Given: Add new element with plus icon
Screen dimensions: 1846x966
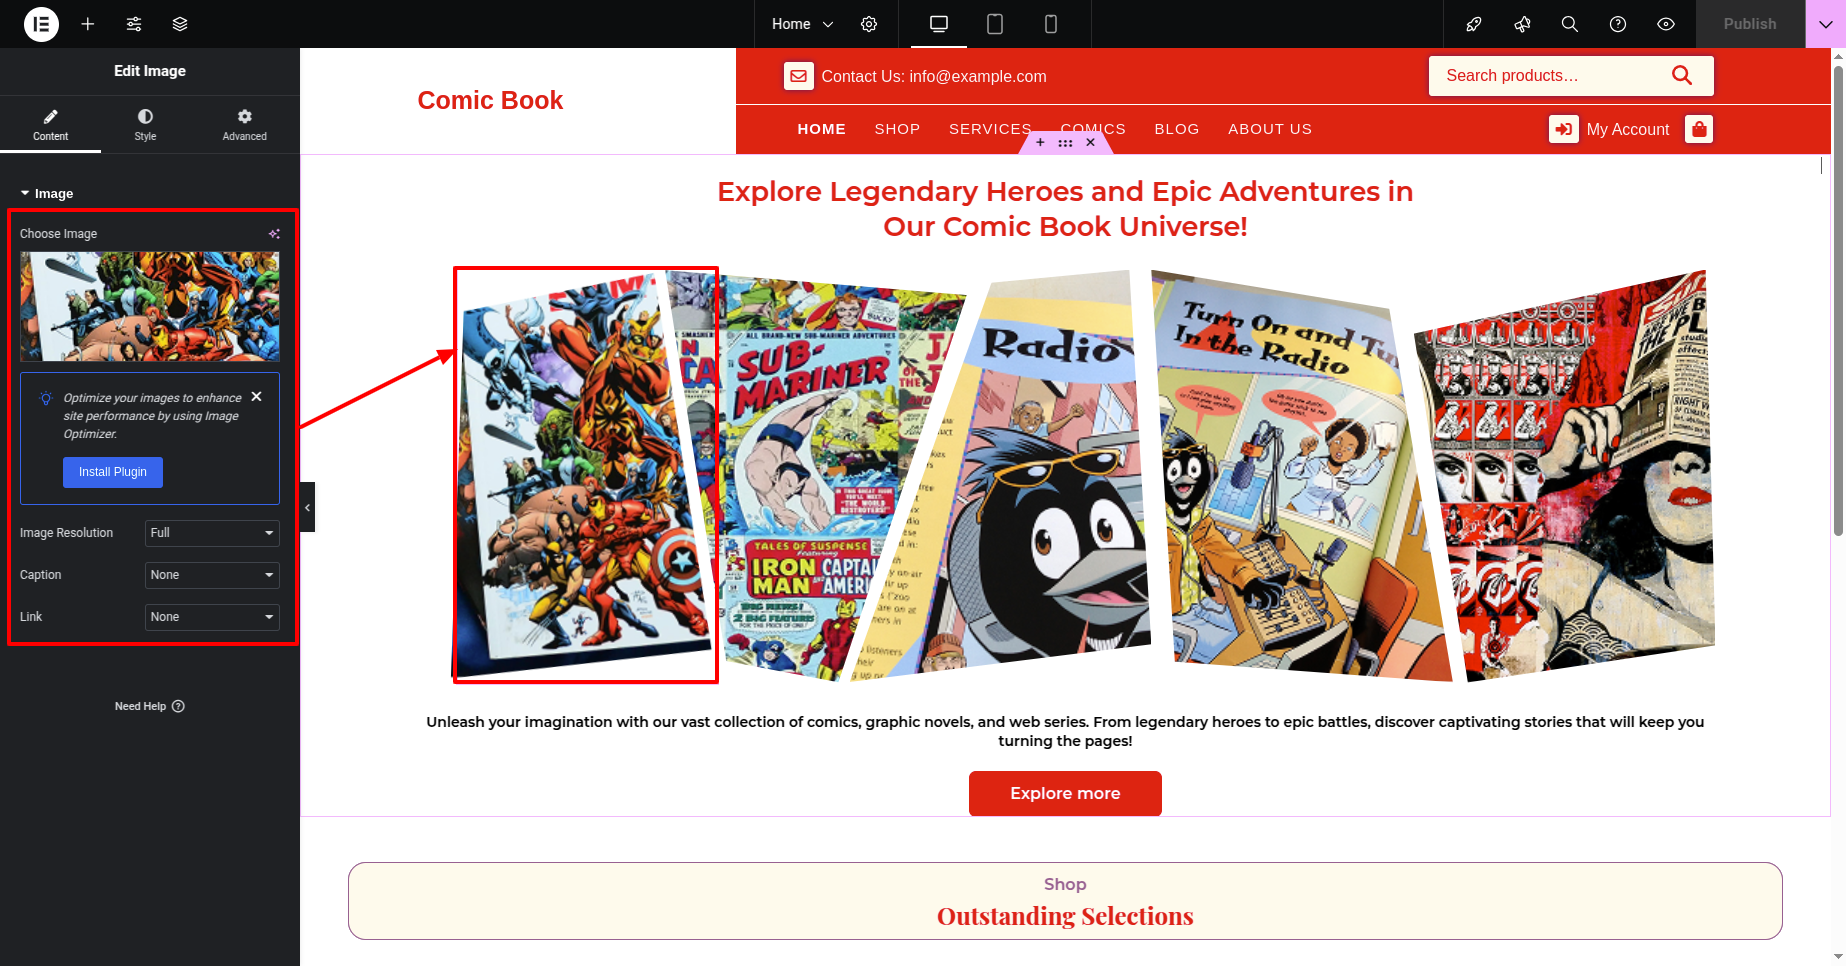Looking at the screenshot, I should 88,24.
